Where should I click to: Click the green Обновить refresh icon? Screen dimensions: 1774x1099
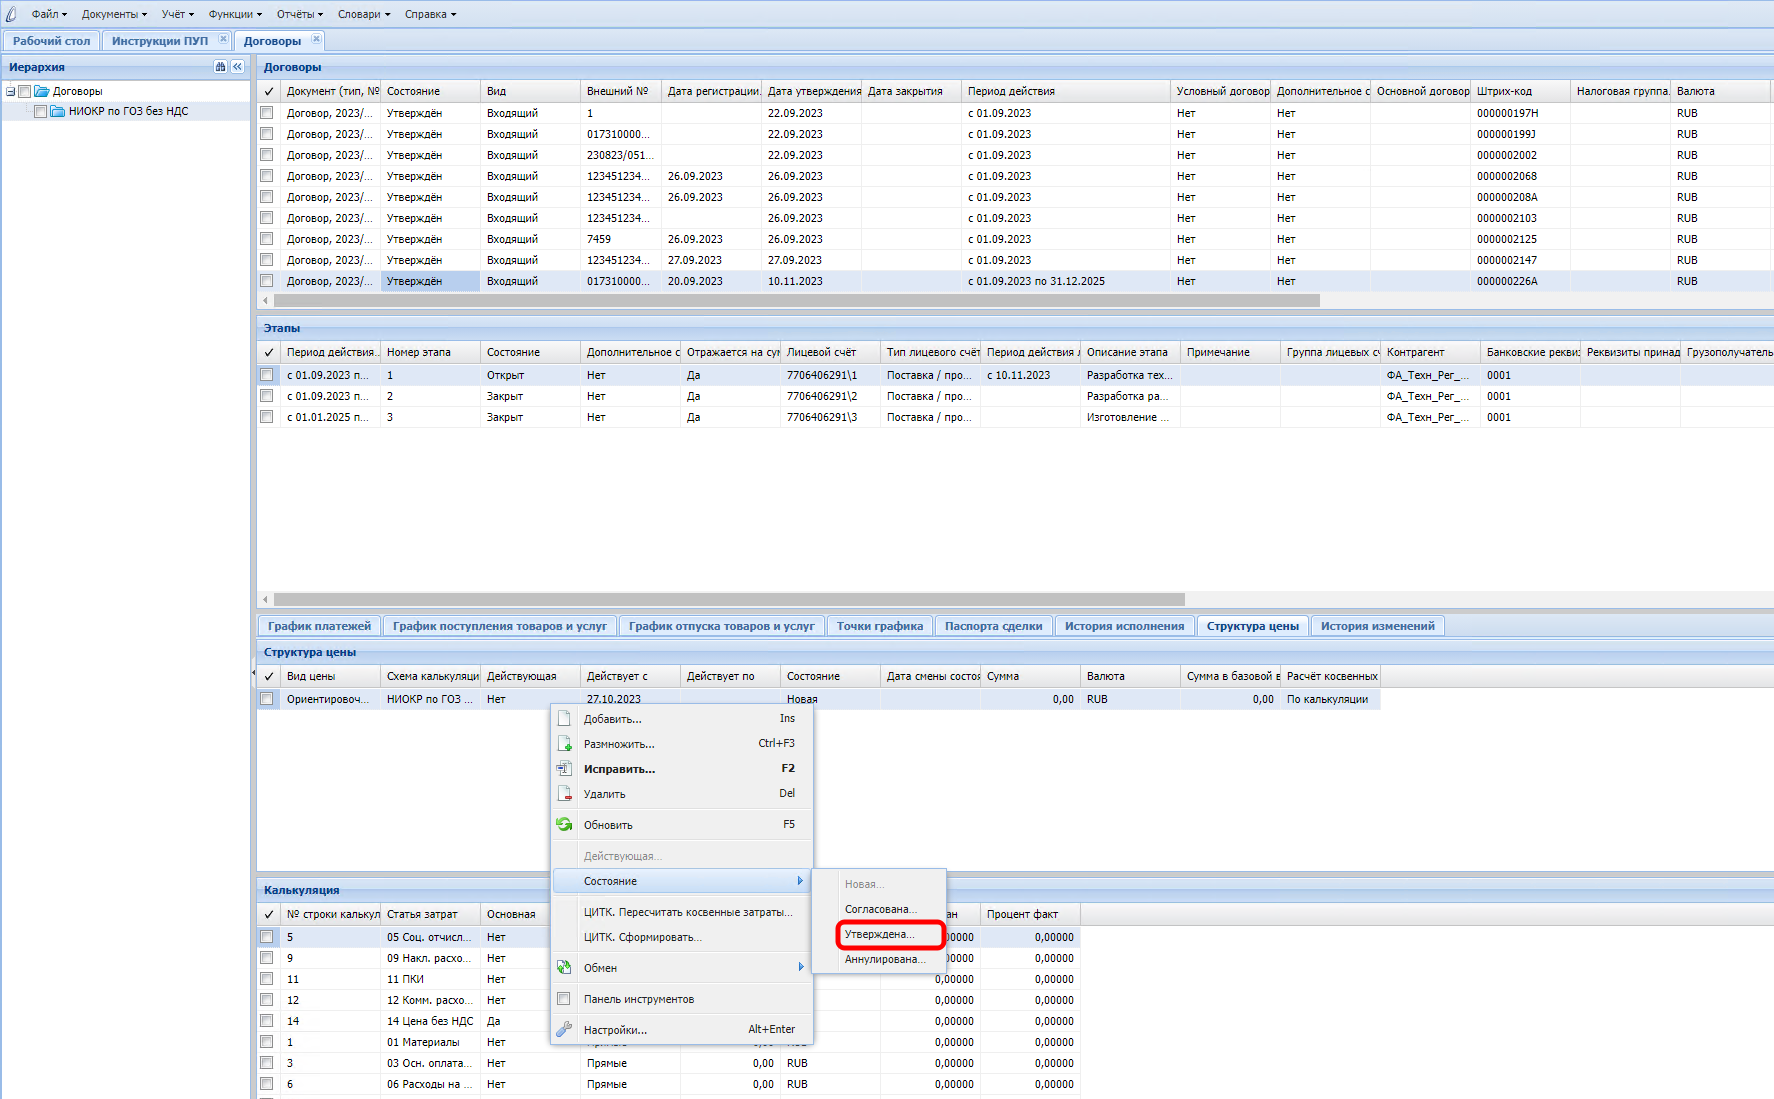[564, 825]
